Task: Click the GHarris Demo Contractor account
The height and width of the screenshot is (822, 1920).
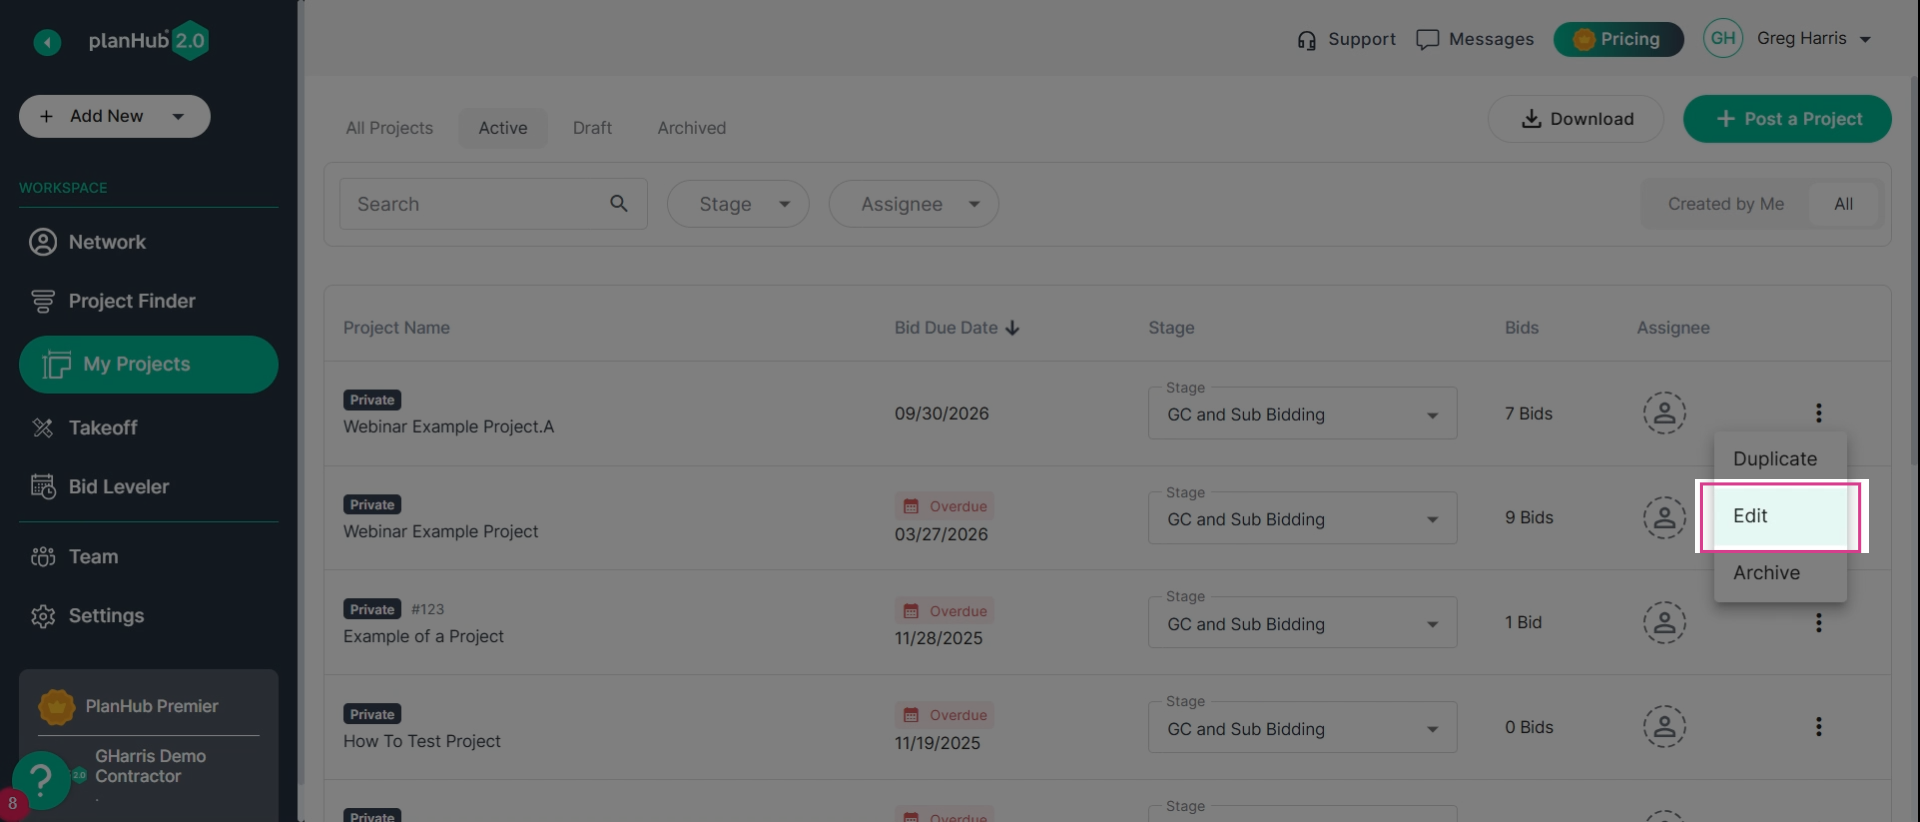Action: (150, 766)
